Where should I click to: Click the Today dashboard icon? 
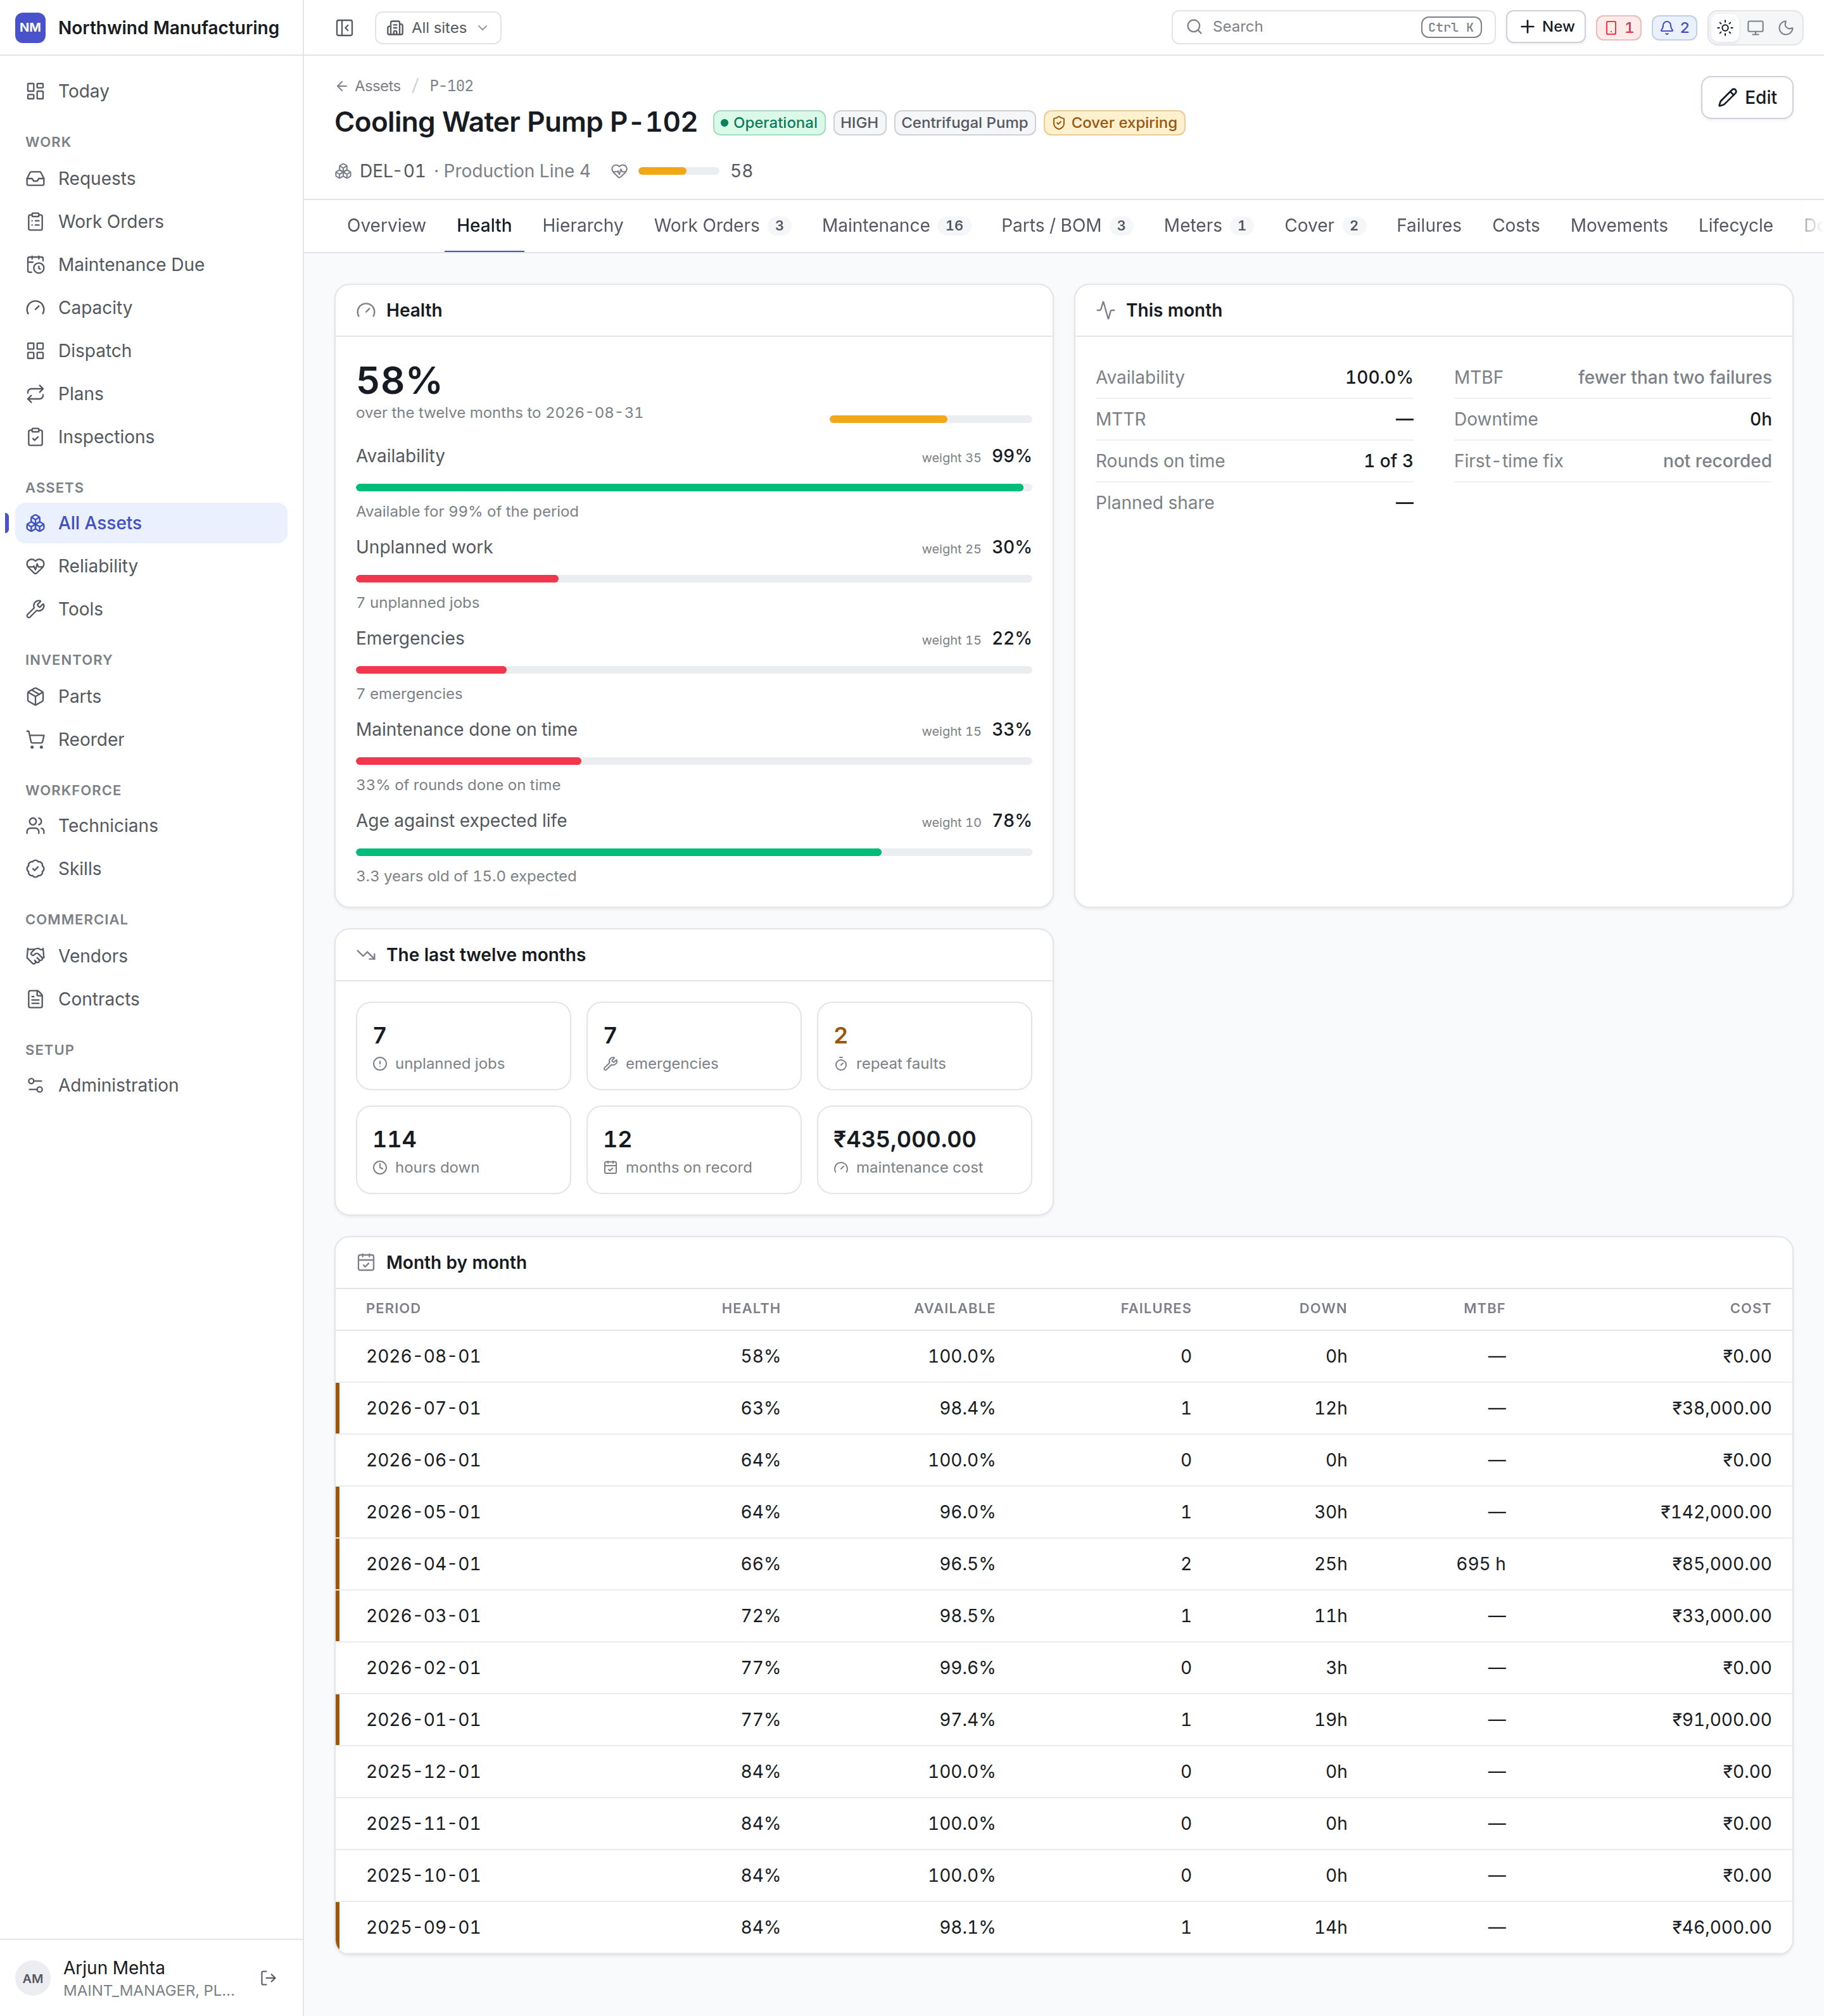click(x=36, y=91)
